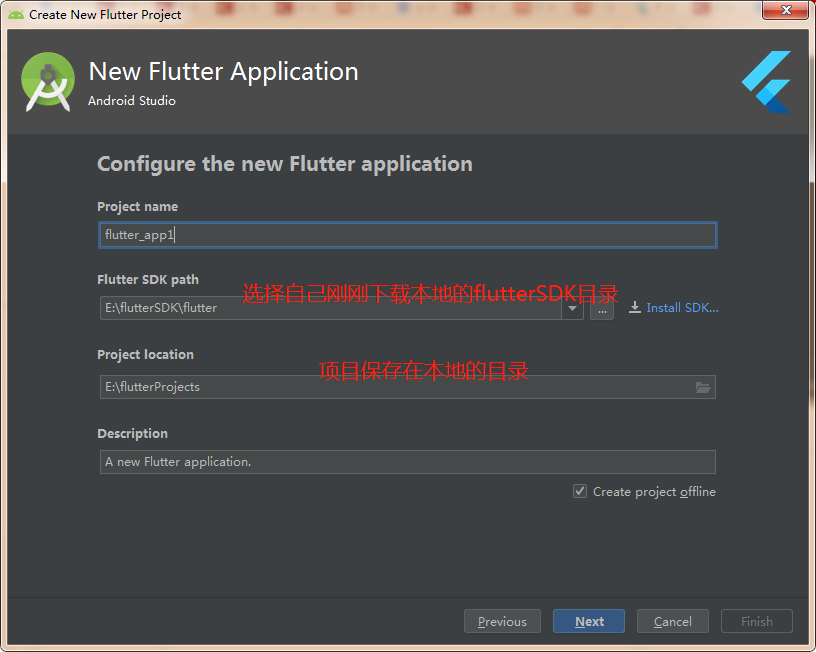Screen dimensions: 816x652
Task: Focus the Project name field containing flutter_app1
Action: pos(407,235)
